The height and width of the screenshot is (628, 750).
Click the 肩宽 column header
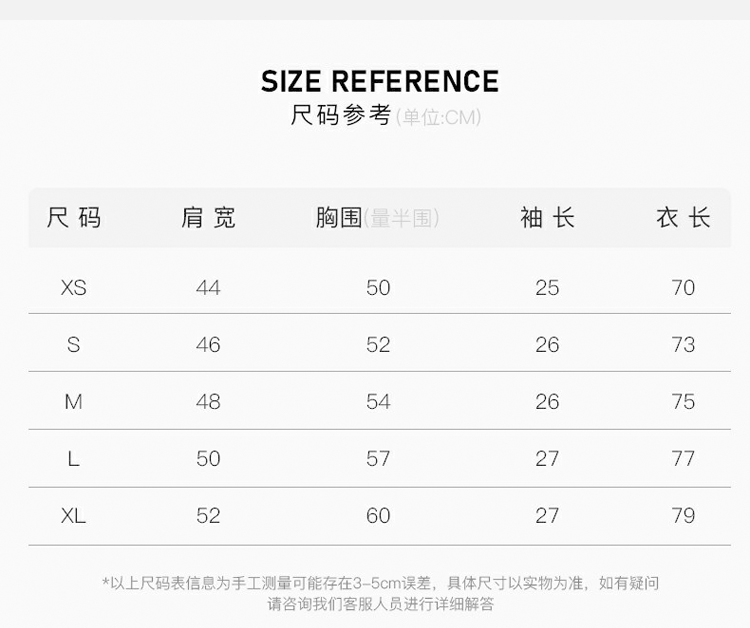(208, 217)
